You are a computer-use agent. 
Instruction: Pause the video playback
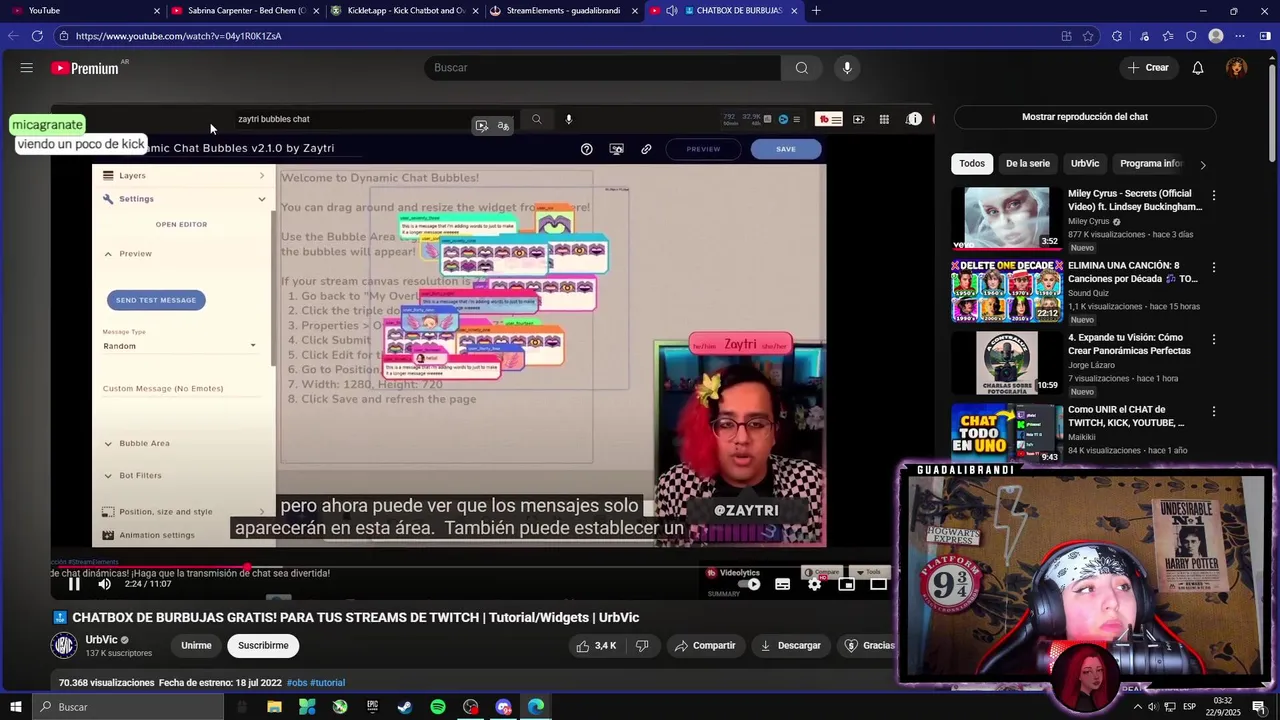pyautogui.click(x=74, y=585)
